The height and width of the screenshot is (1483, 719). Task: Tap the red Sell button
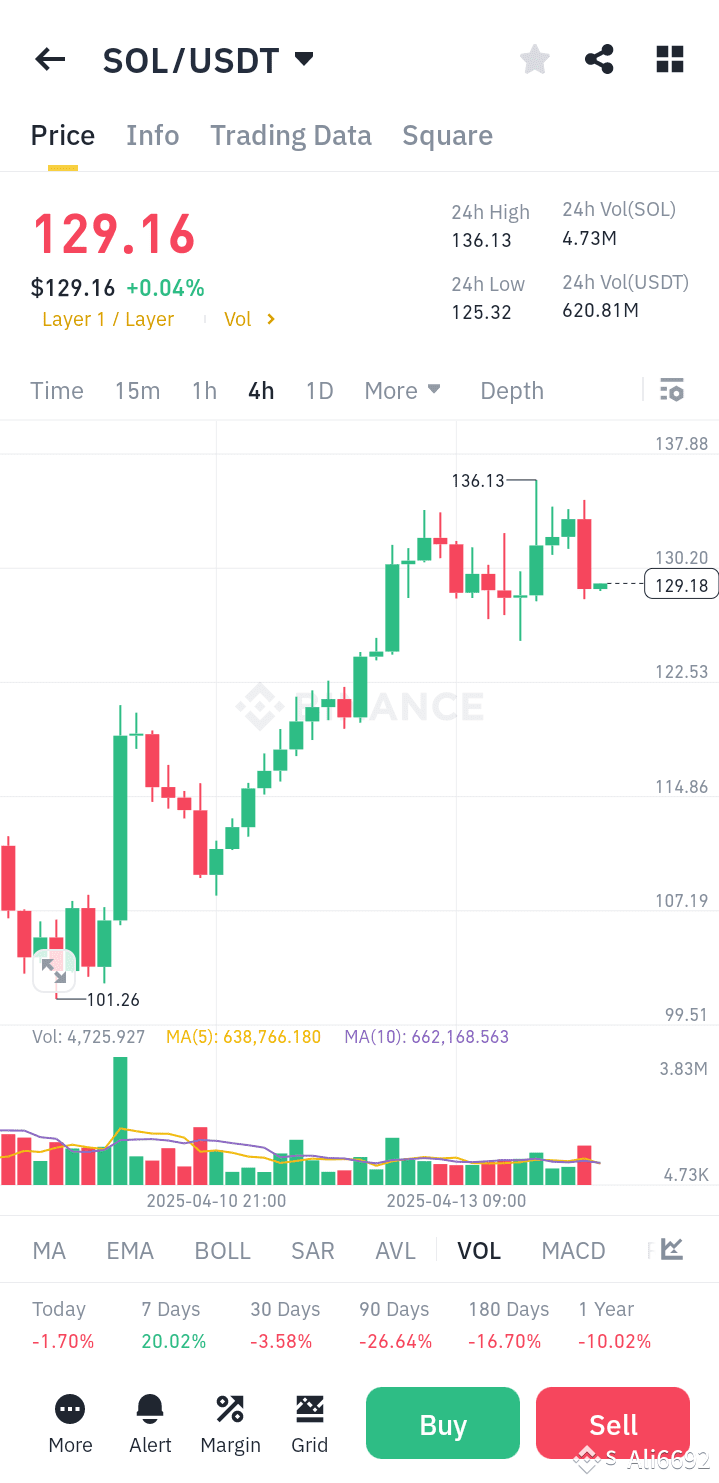click(x=612, y=1423)
